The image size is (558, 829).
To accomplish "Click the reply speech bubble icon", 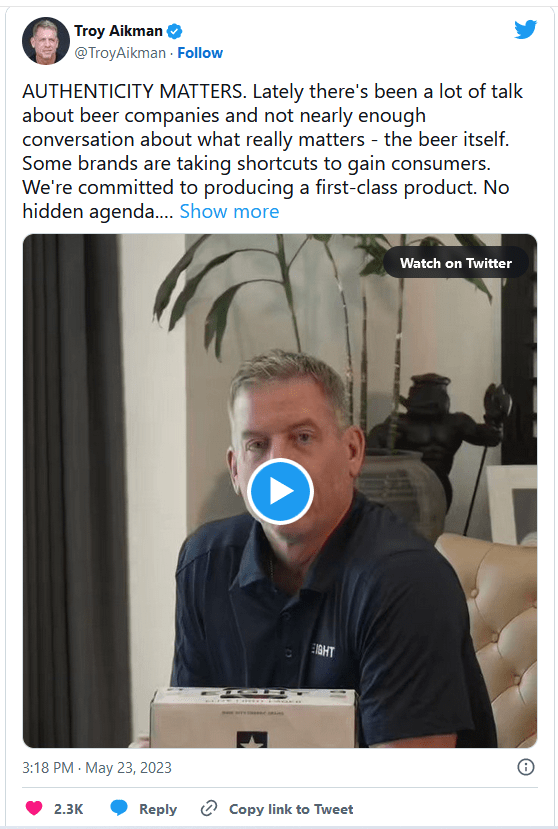I will [x=119, y=808].
